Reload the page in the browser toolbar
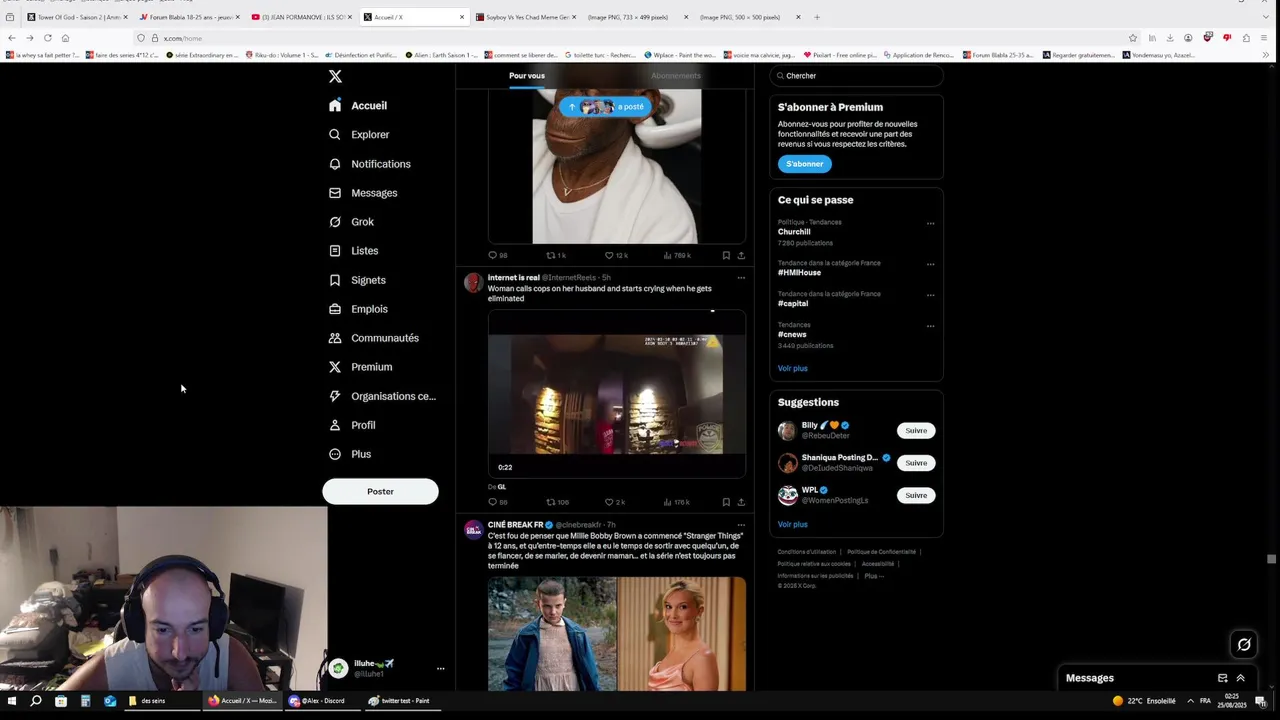 (x=47, y=38)
